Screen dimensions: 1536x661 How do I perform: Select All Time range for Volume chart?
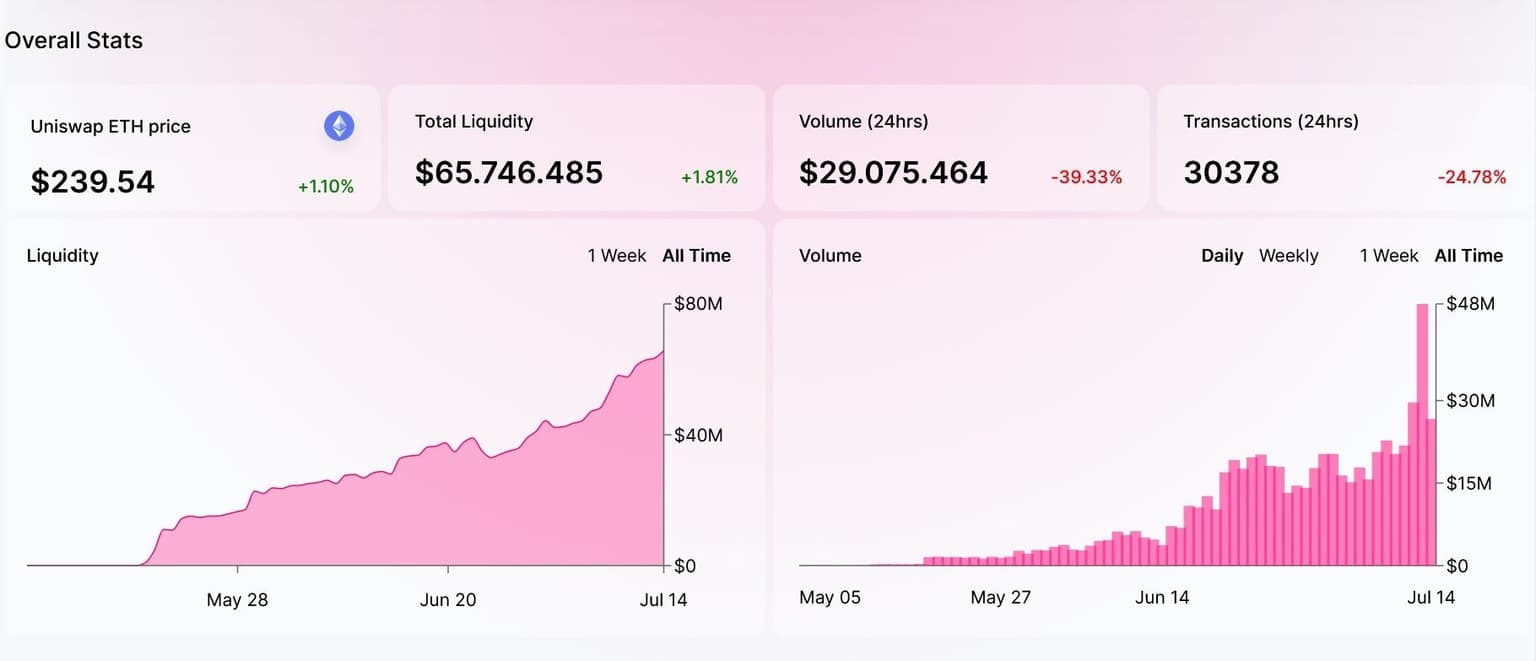point(1468,256)
